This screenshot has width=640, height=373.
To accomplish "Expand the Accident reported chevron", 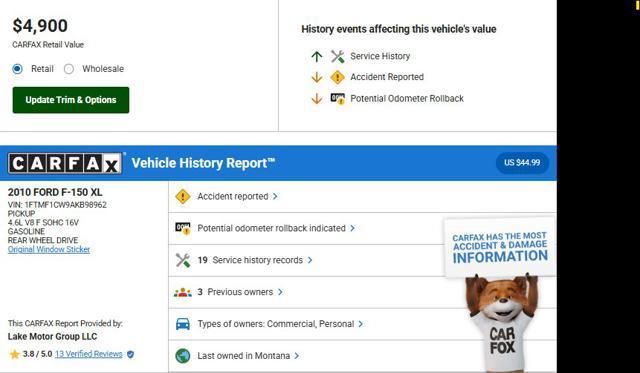I will [x=276, y=196].
